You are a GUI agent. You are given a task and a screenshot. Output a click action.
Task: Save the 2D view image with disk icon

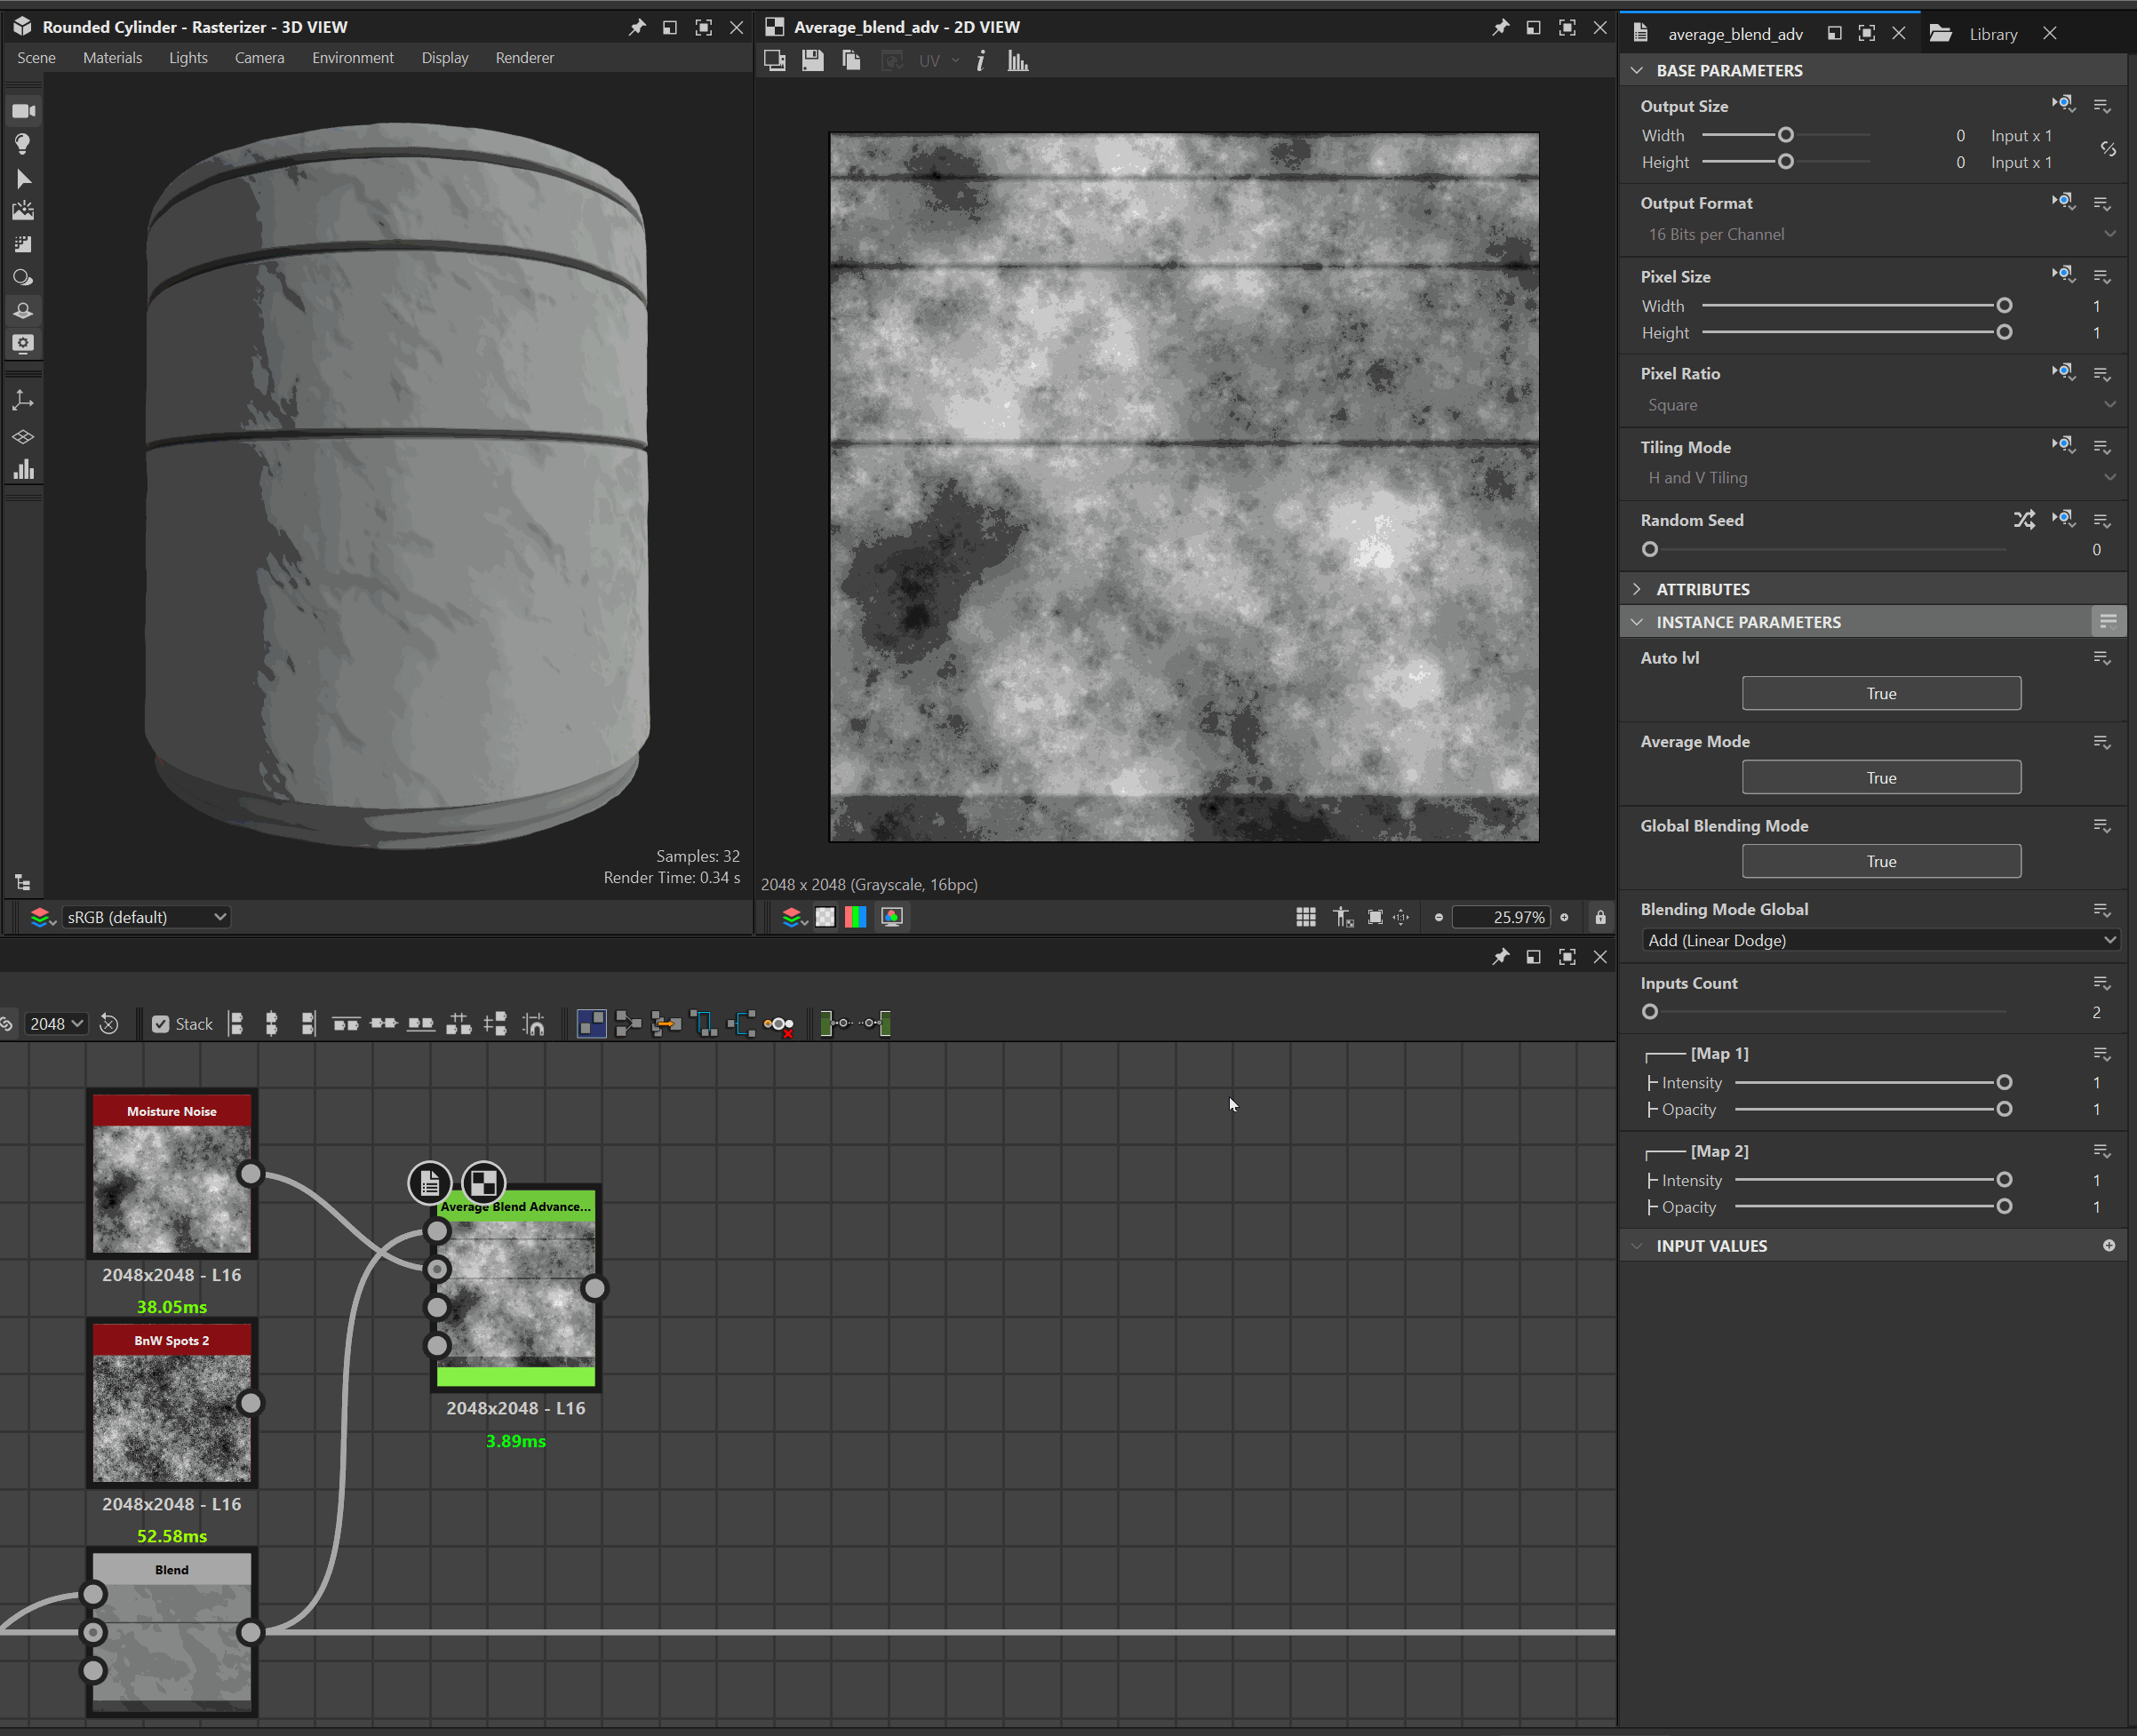coord(812,61)
